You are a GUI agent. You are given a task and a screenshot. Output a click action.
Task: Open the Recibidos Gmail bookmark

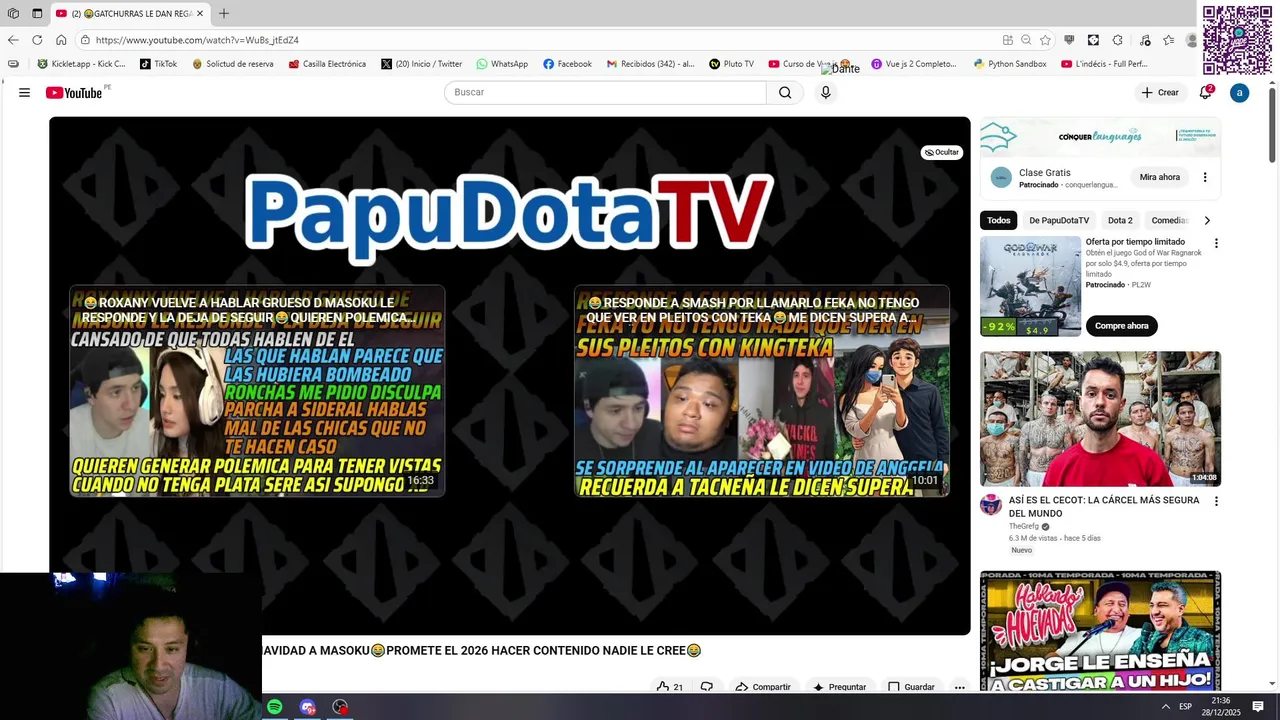click(650, 64)
